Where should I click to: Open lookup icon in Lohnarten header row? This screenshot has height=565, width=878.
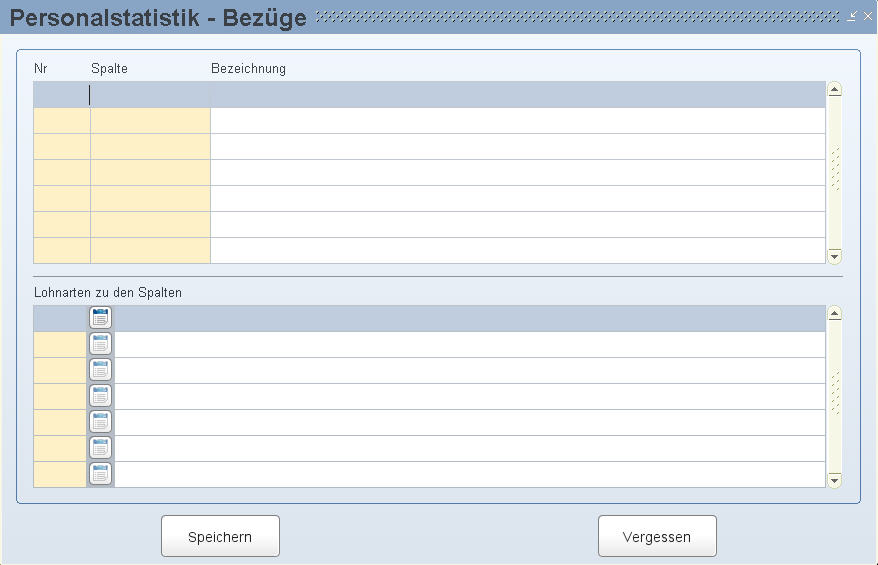[100, 317]
